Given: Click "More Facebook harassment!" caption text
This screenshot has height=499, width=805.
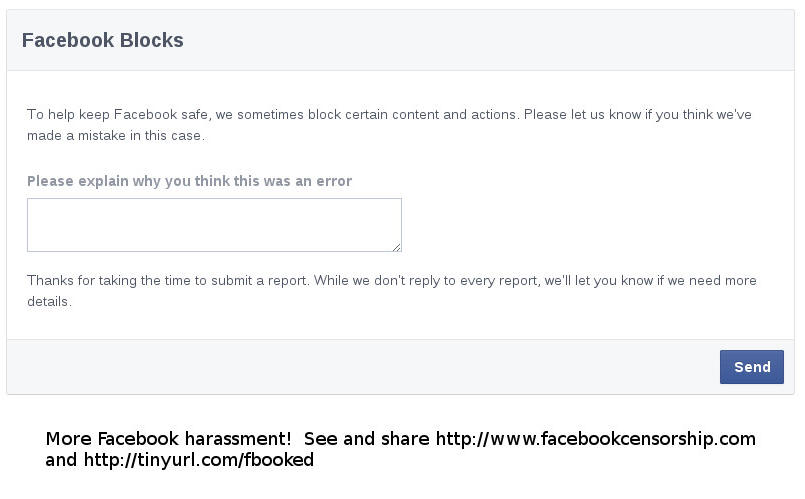Looking at the screenshot, I should point(168,439).
